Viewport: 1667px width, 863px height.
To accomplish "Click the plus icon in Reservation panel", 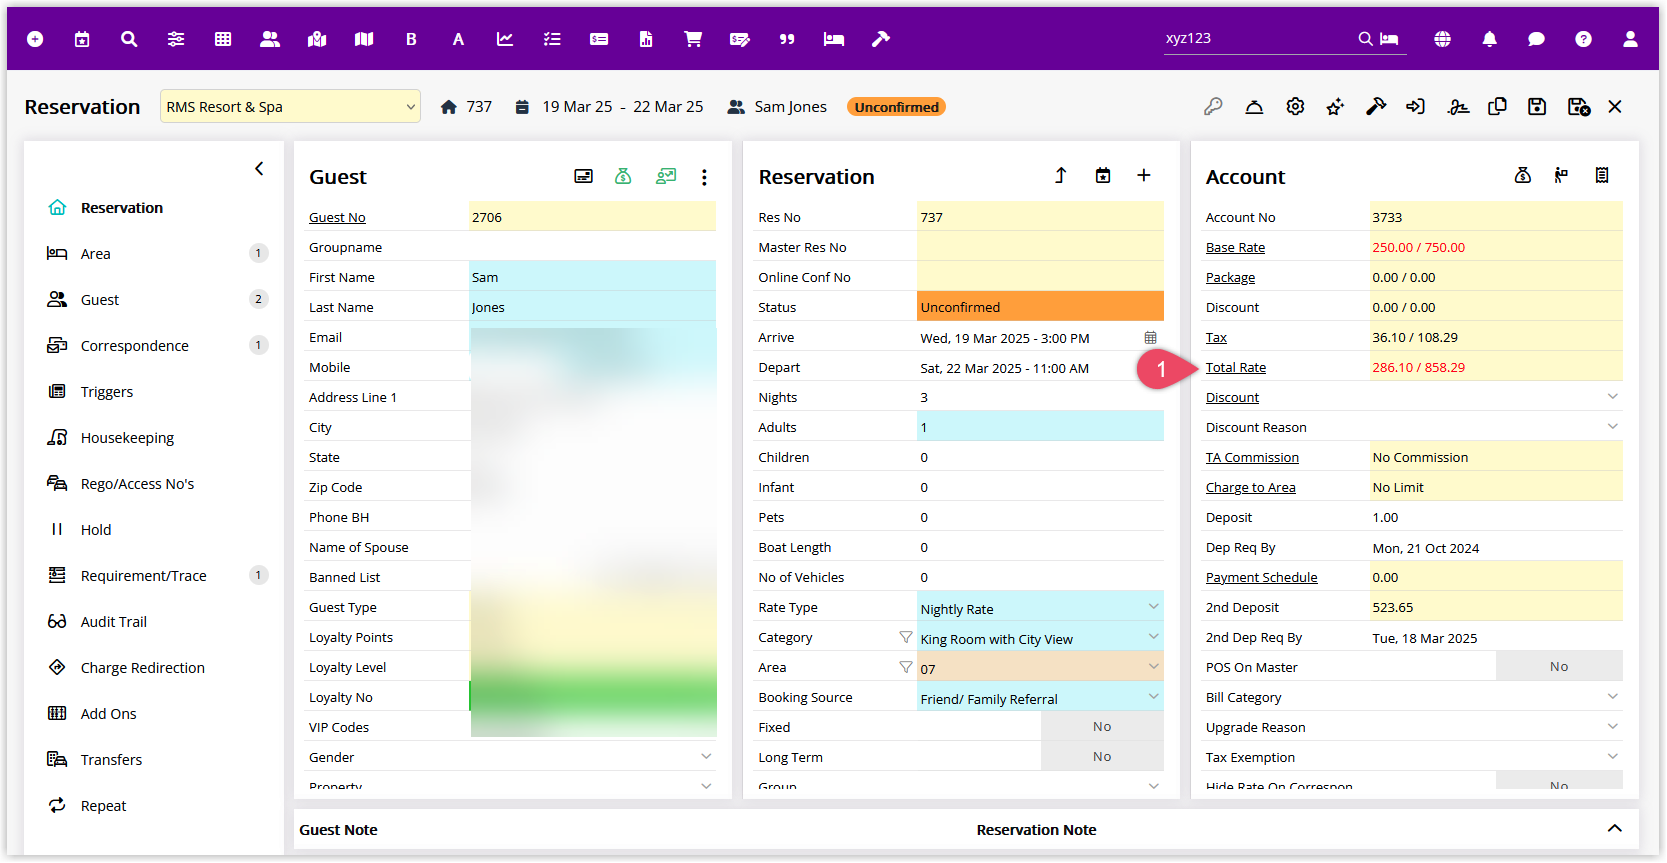I will pos(1144,175).
